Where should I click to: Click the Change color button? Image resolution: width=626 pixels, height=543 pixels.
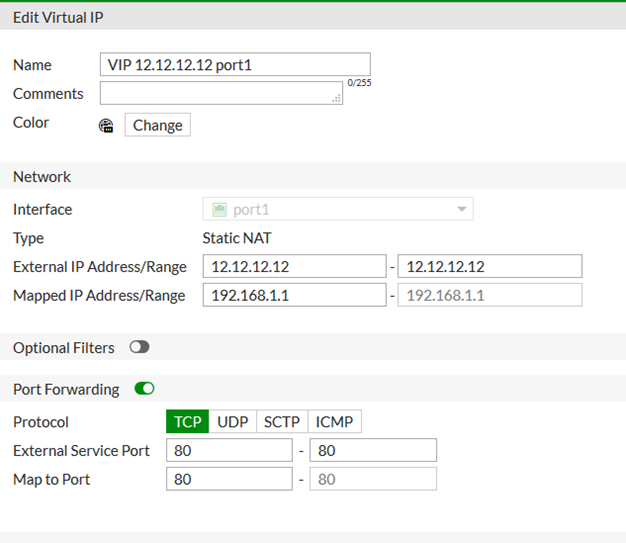tap(157, 125)
